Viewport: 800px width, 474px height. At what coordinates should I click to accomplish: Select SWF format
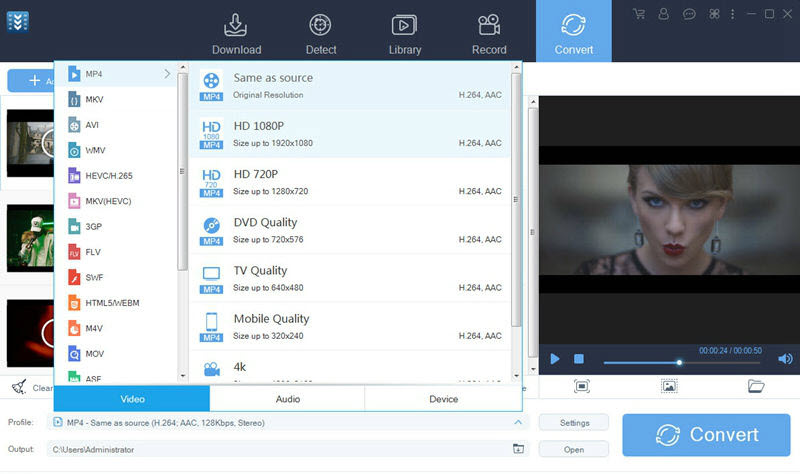(115, 278)
